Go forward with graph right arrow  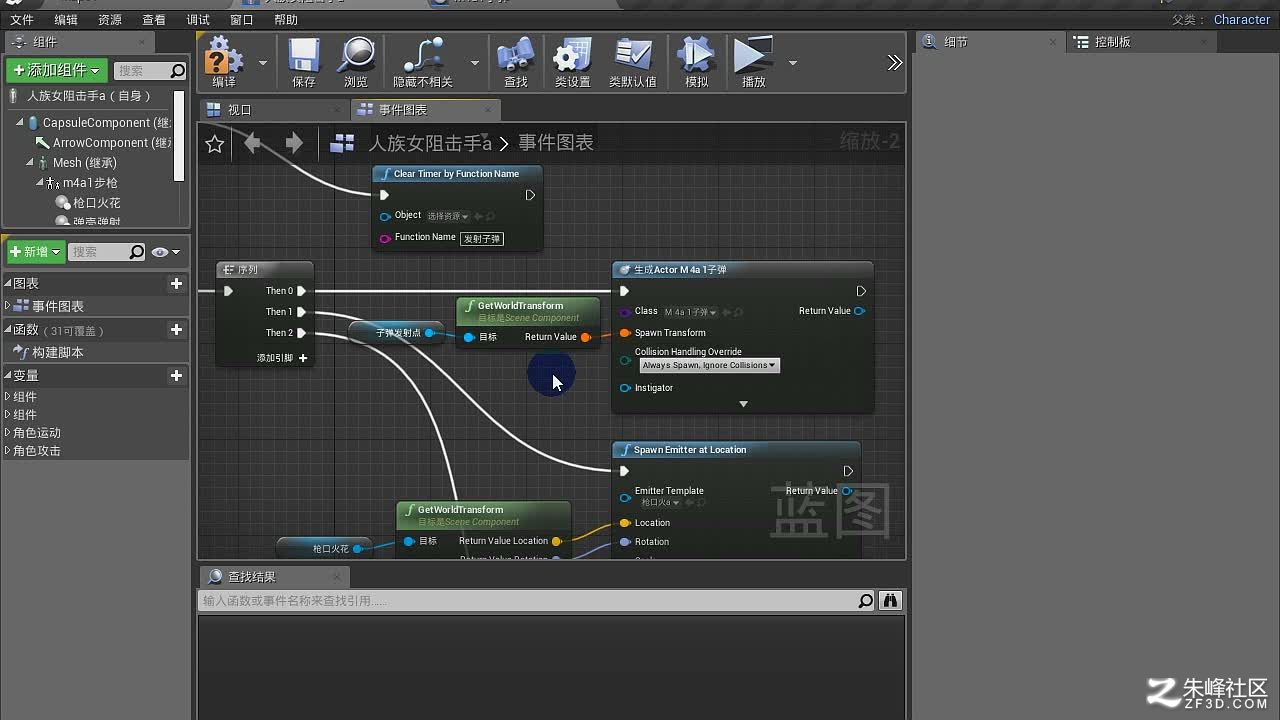tap(293, 143)
